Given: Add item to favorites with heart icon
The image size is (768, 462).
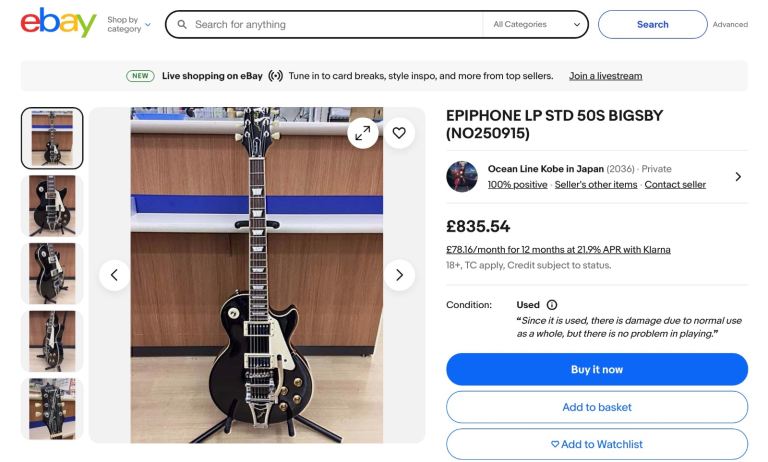Looking at the screenshot, I should (399, 133).
